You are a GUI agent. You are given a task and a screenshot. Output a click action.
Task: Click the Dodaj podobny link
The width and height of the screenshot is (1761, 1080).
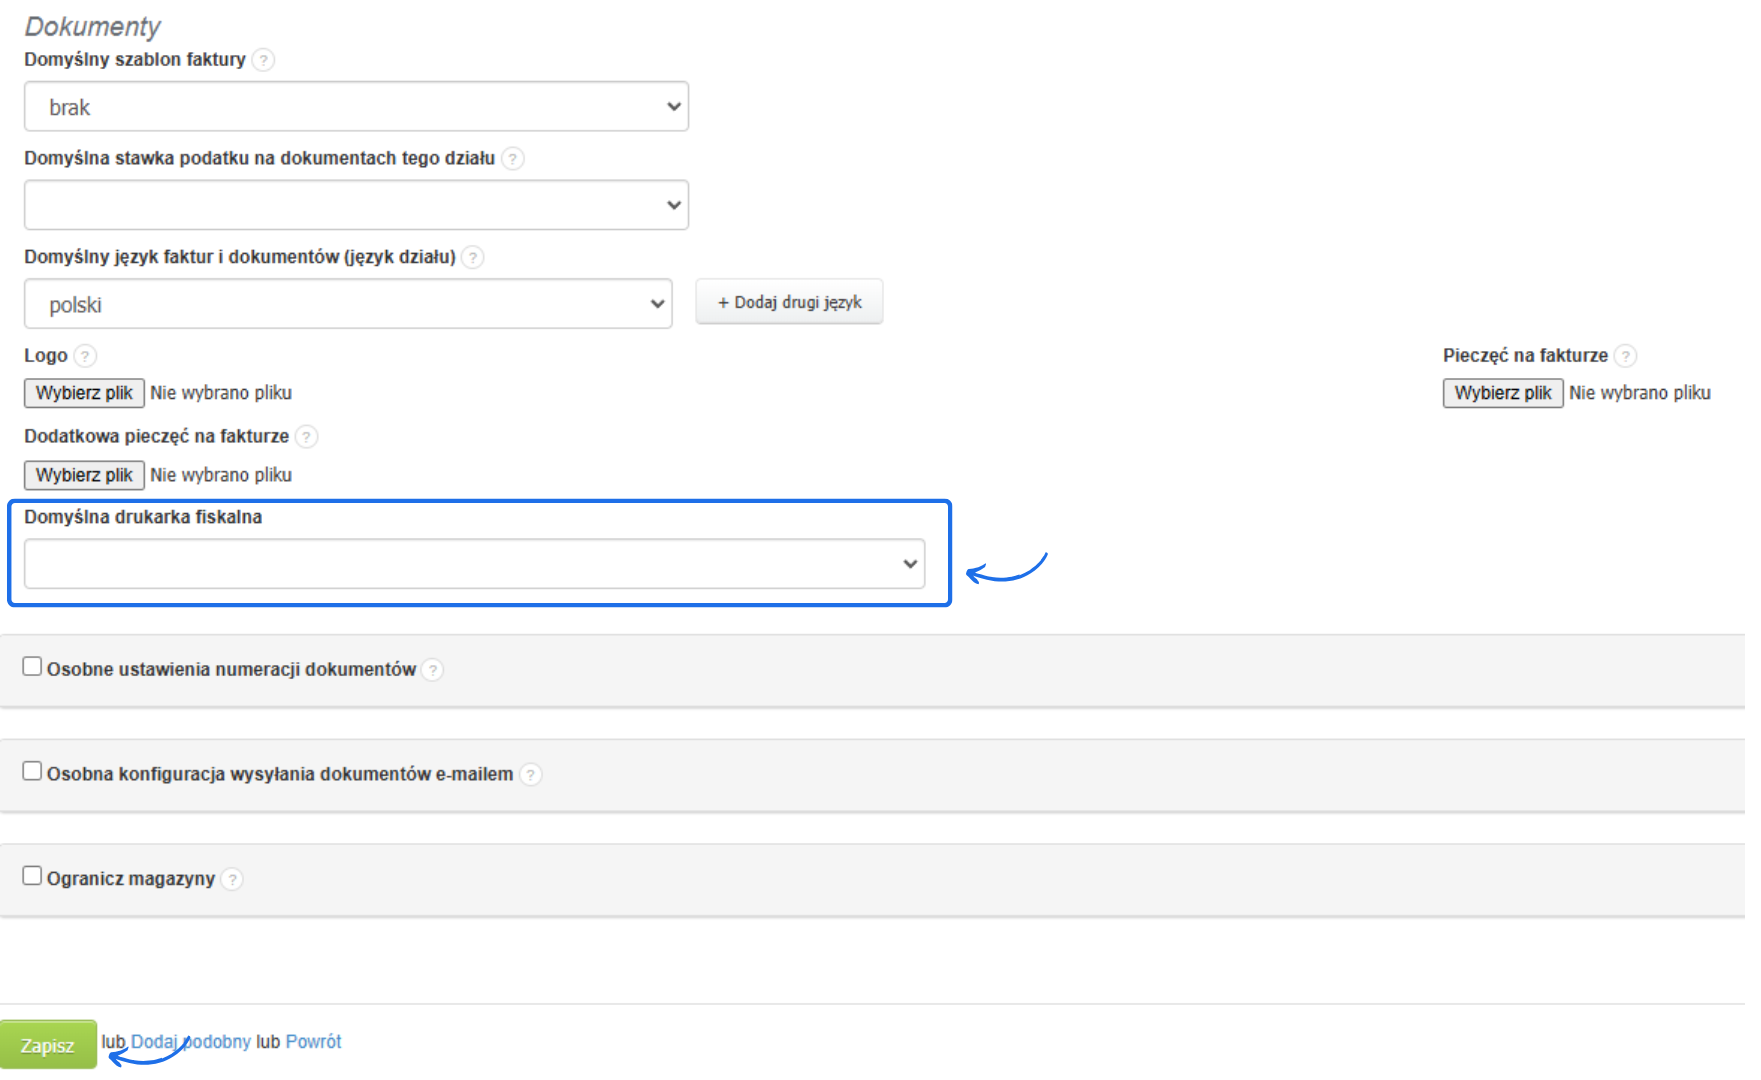pyautogui.click(x=191, y=1042)
